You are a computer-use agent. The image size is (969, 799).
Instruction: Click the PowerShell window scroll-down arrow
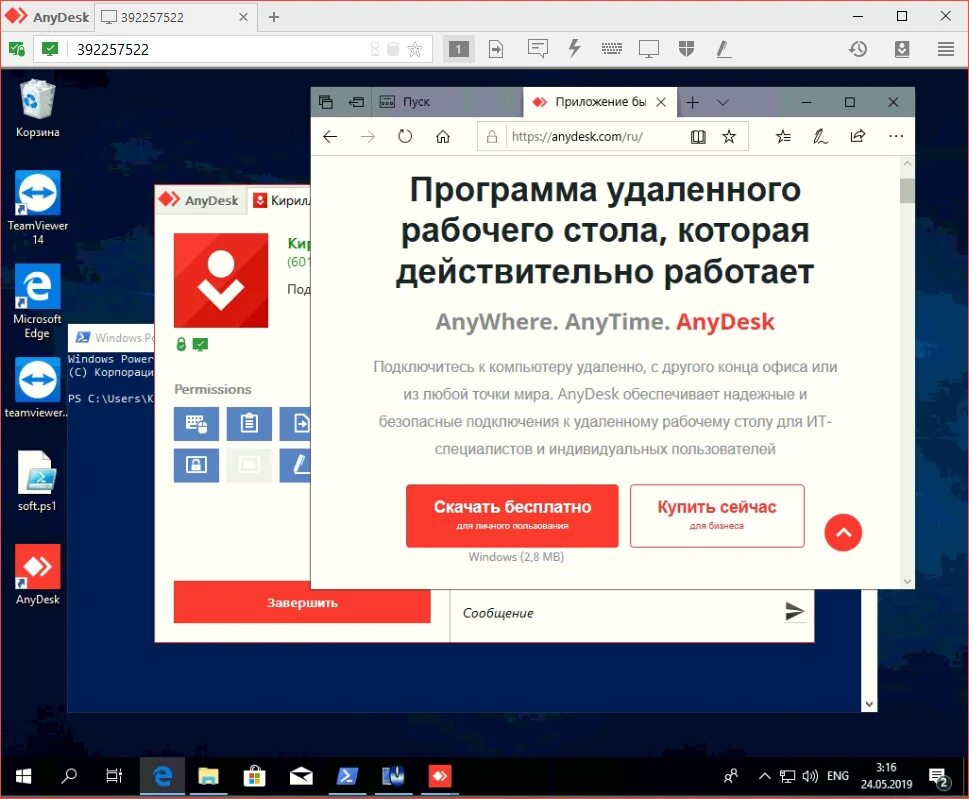point(869,704)
